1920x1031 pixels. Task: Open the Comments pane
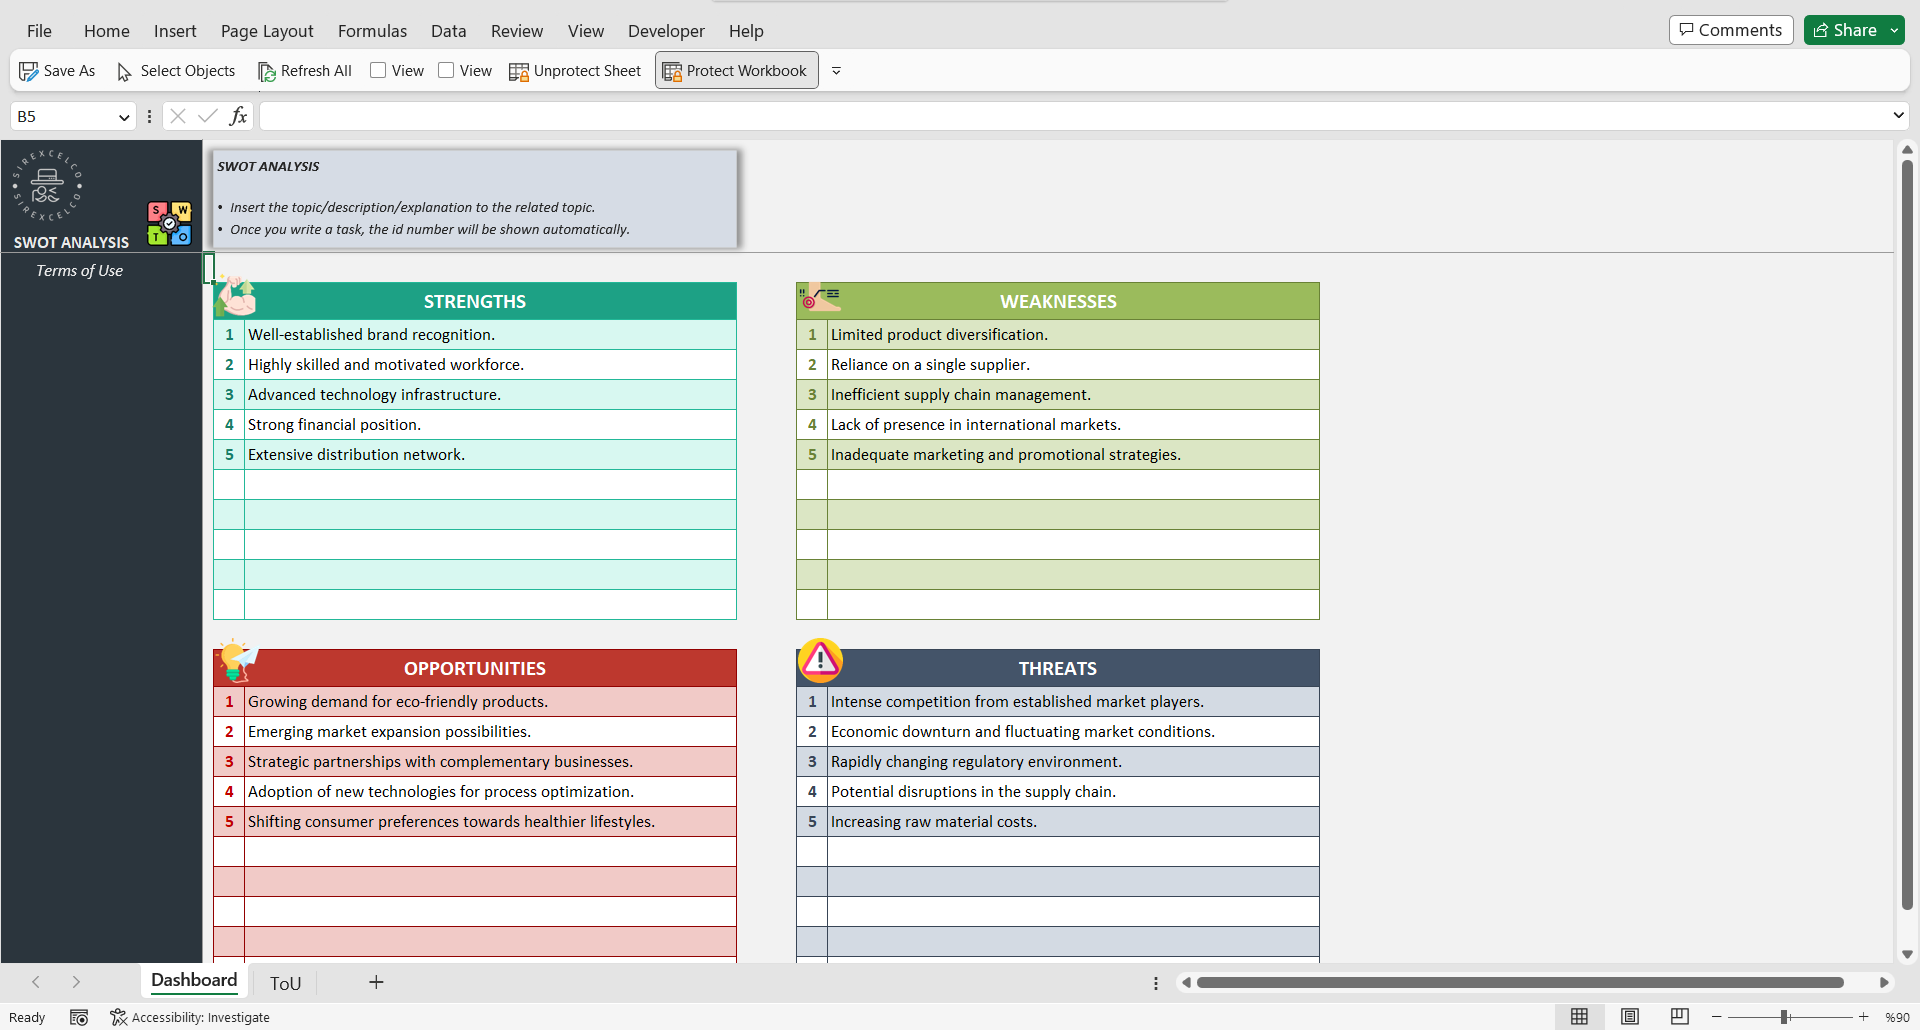(x=1731, y=30)
